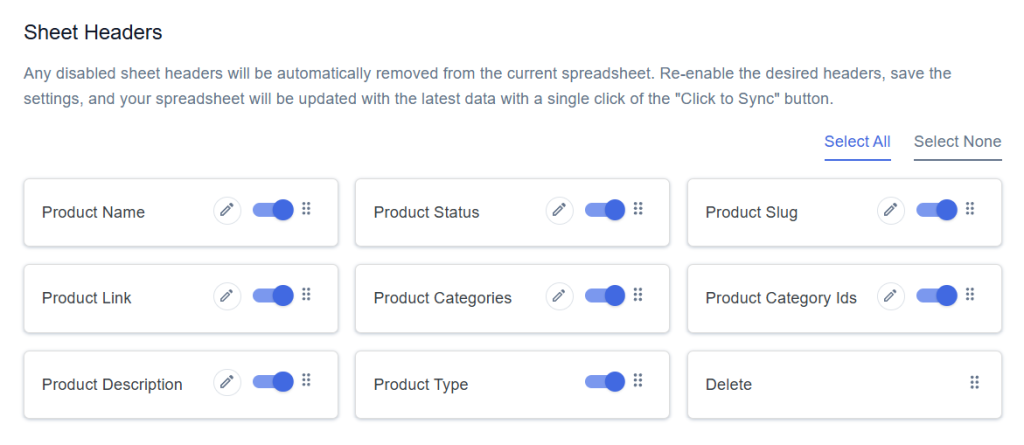Edit the Product Category Ids header
Image resolution: width=1024 pixels, height=445 pixels.
pyautogui.click(x=891, y=296)
